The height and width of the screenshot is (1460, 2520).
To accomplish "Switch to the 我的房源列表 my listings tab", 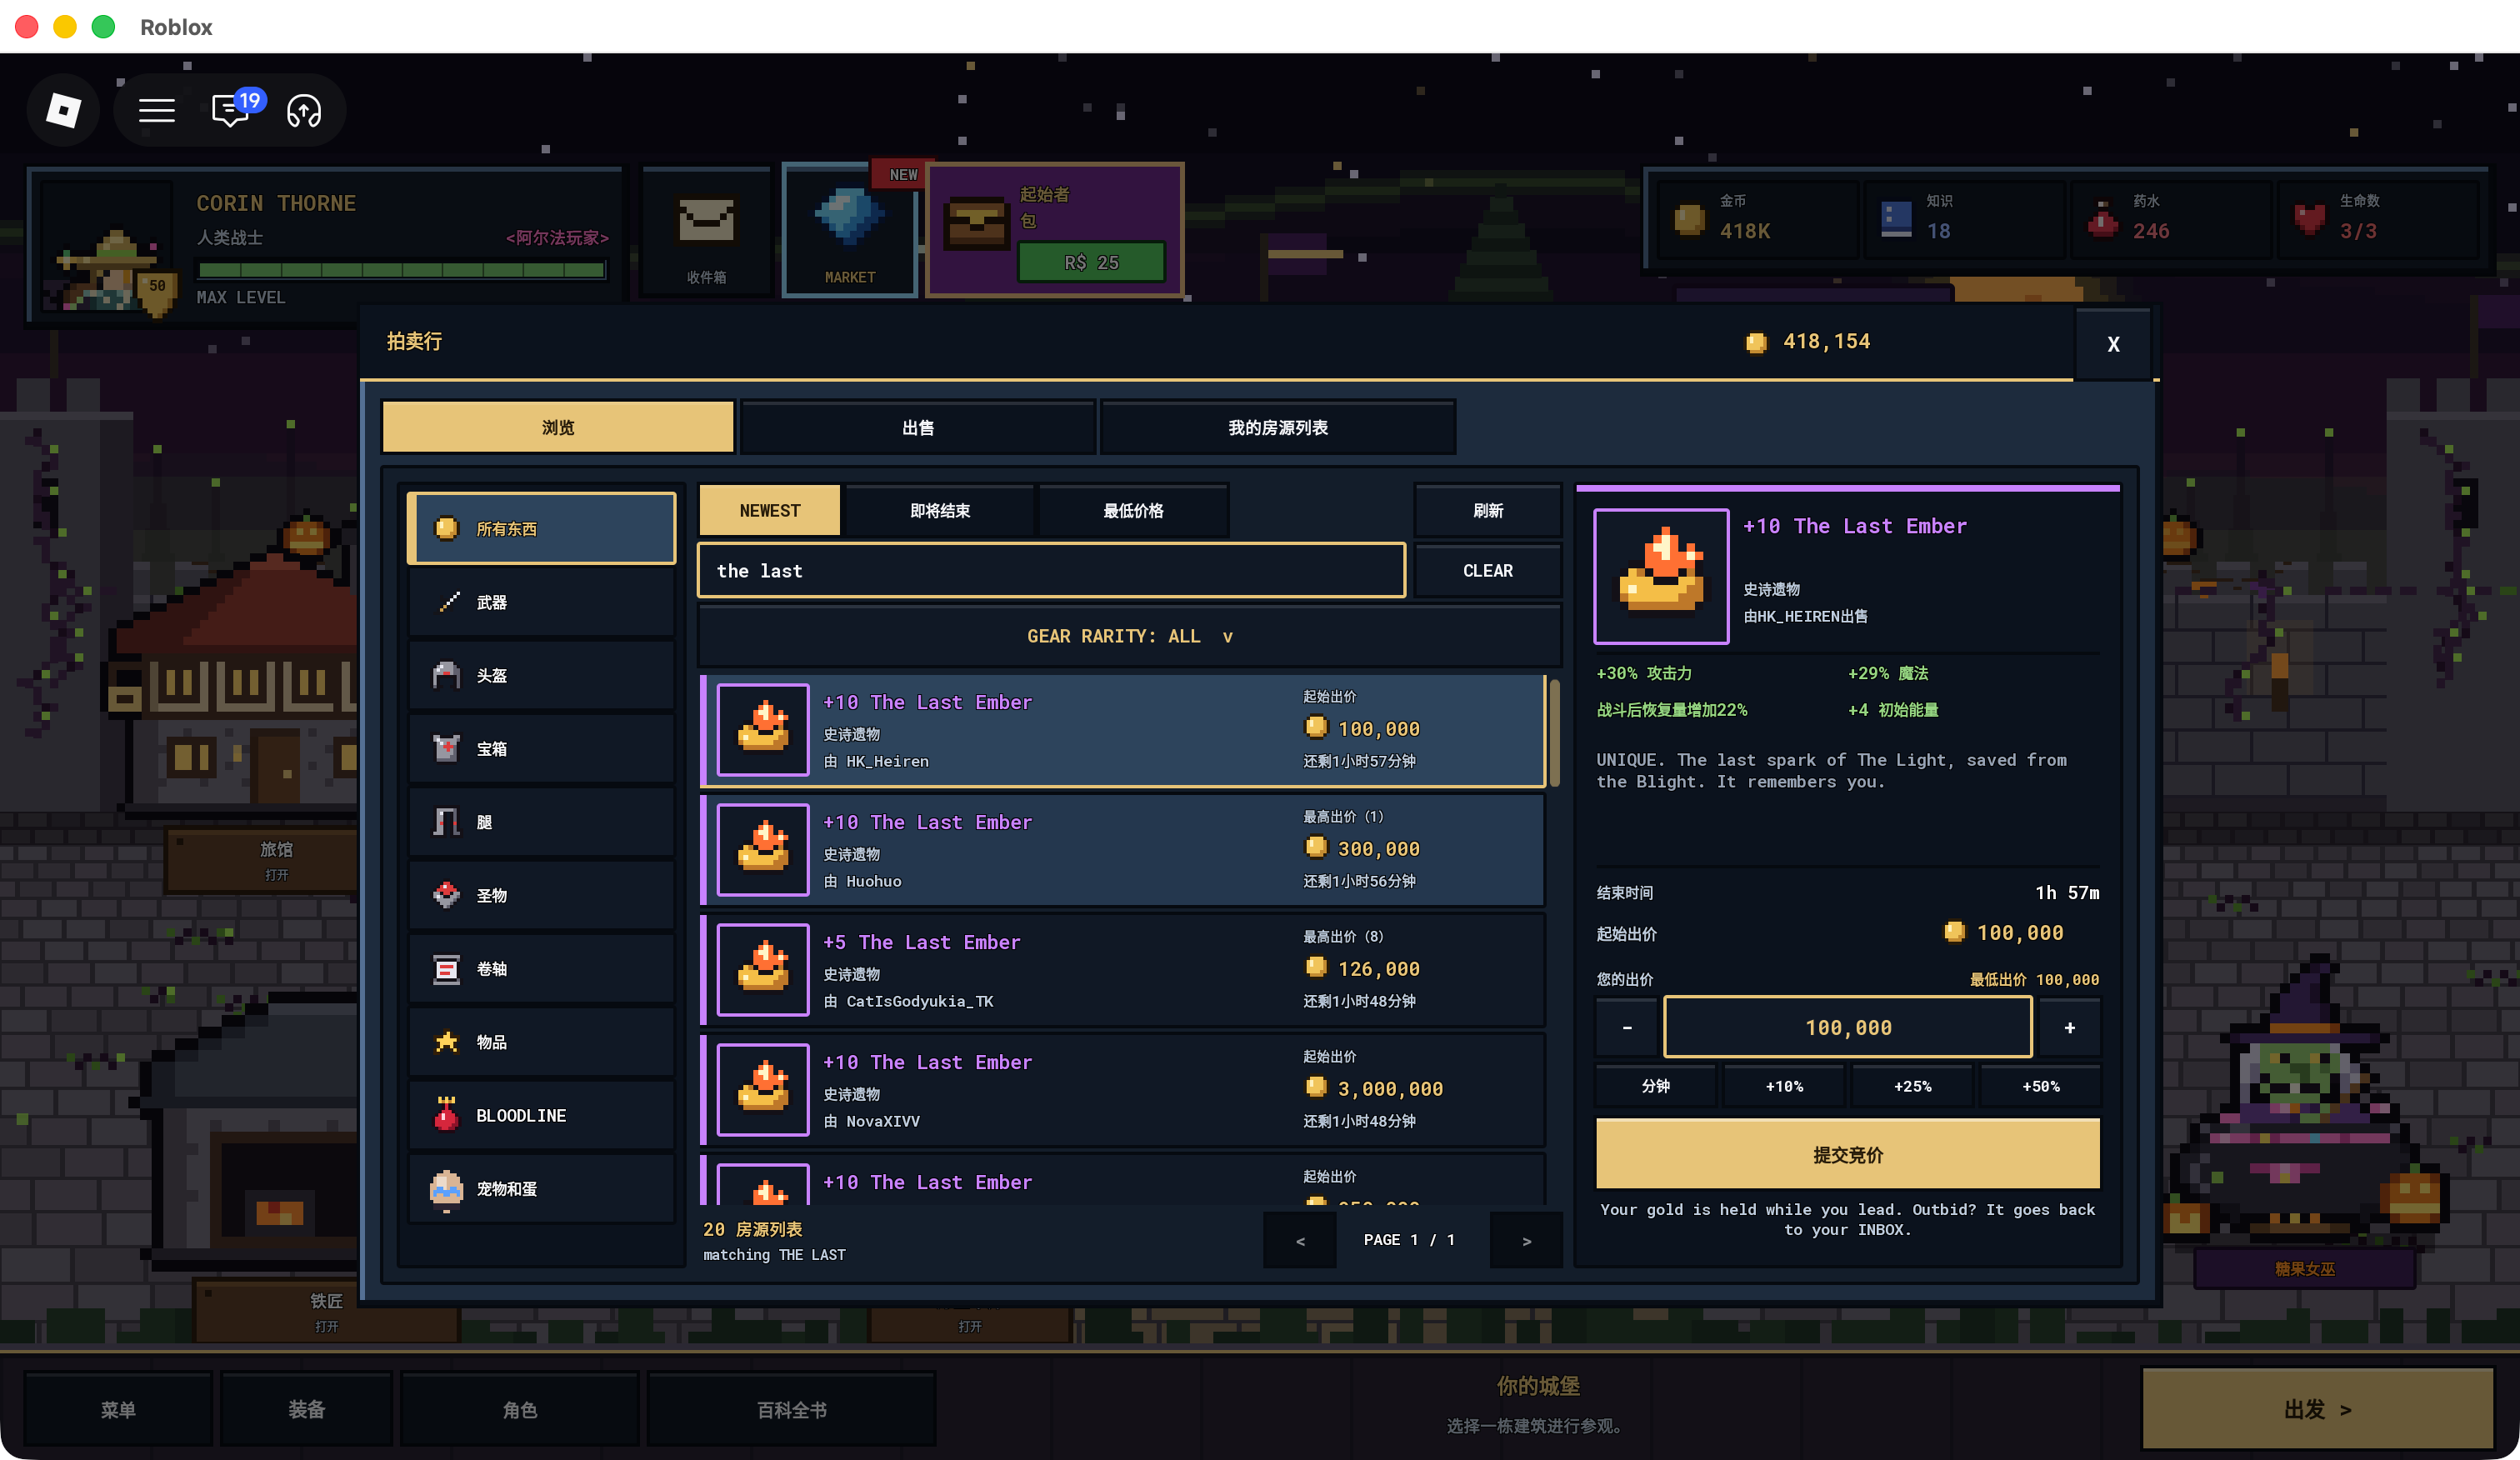I will point(1278,427).
